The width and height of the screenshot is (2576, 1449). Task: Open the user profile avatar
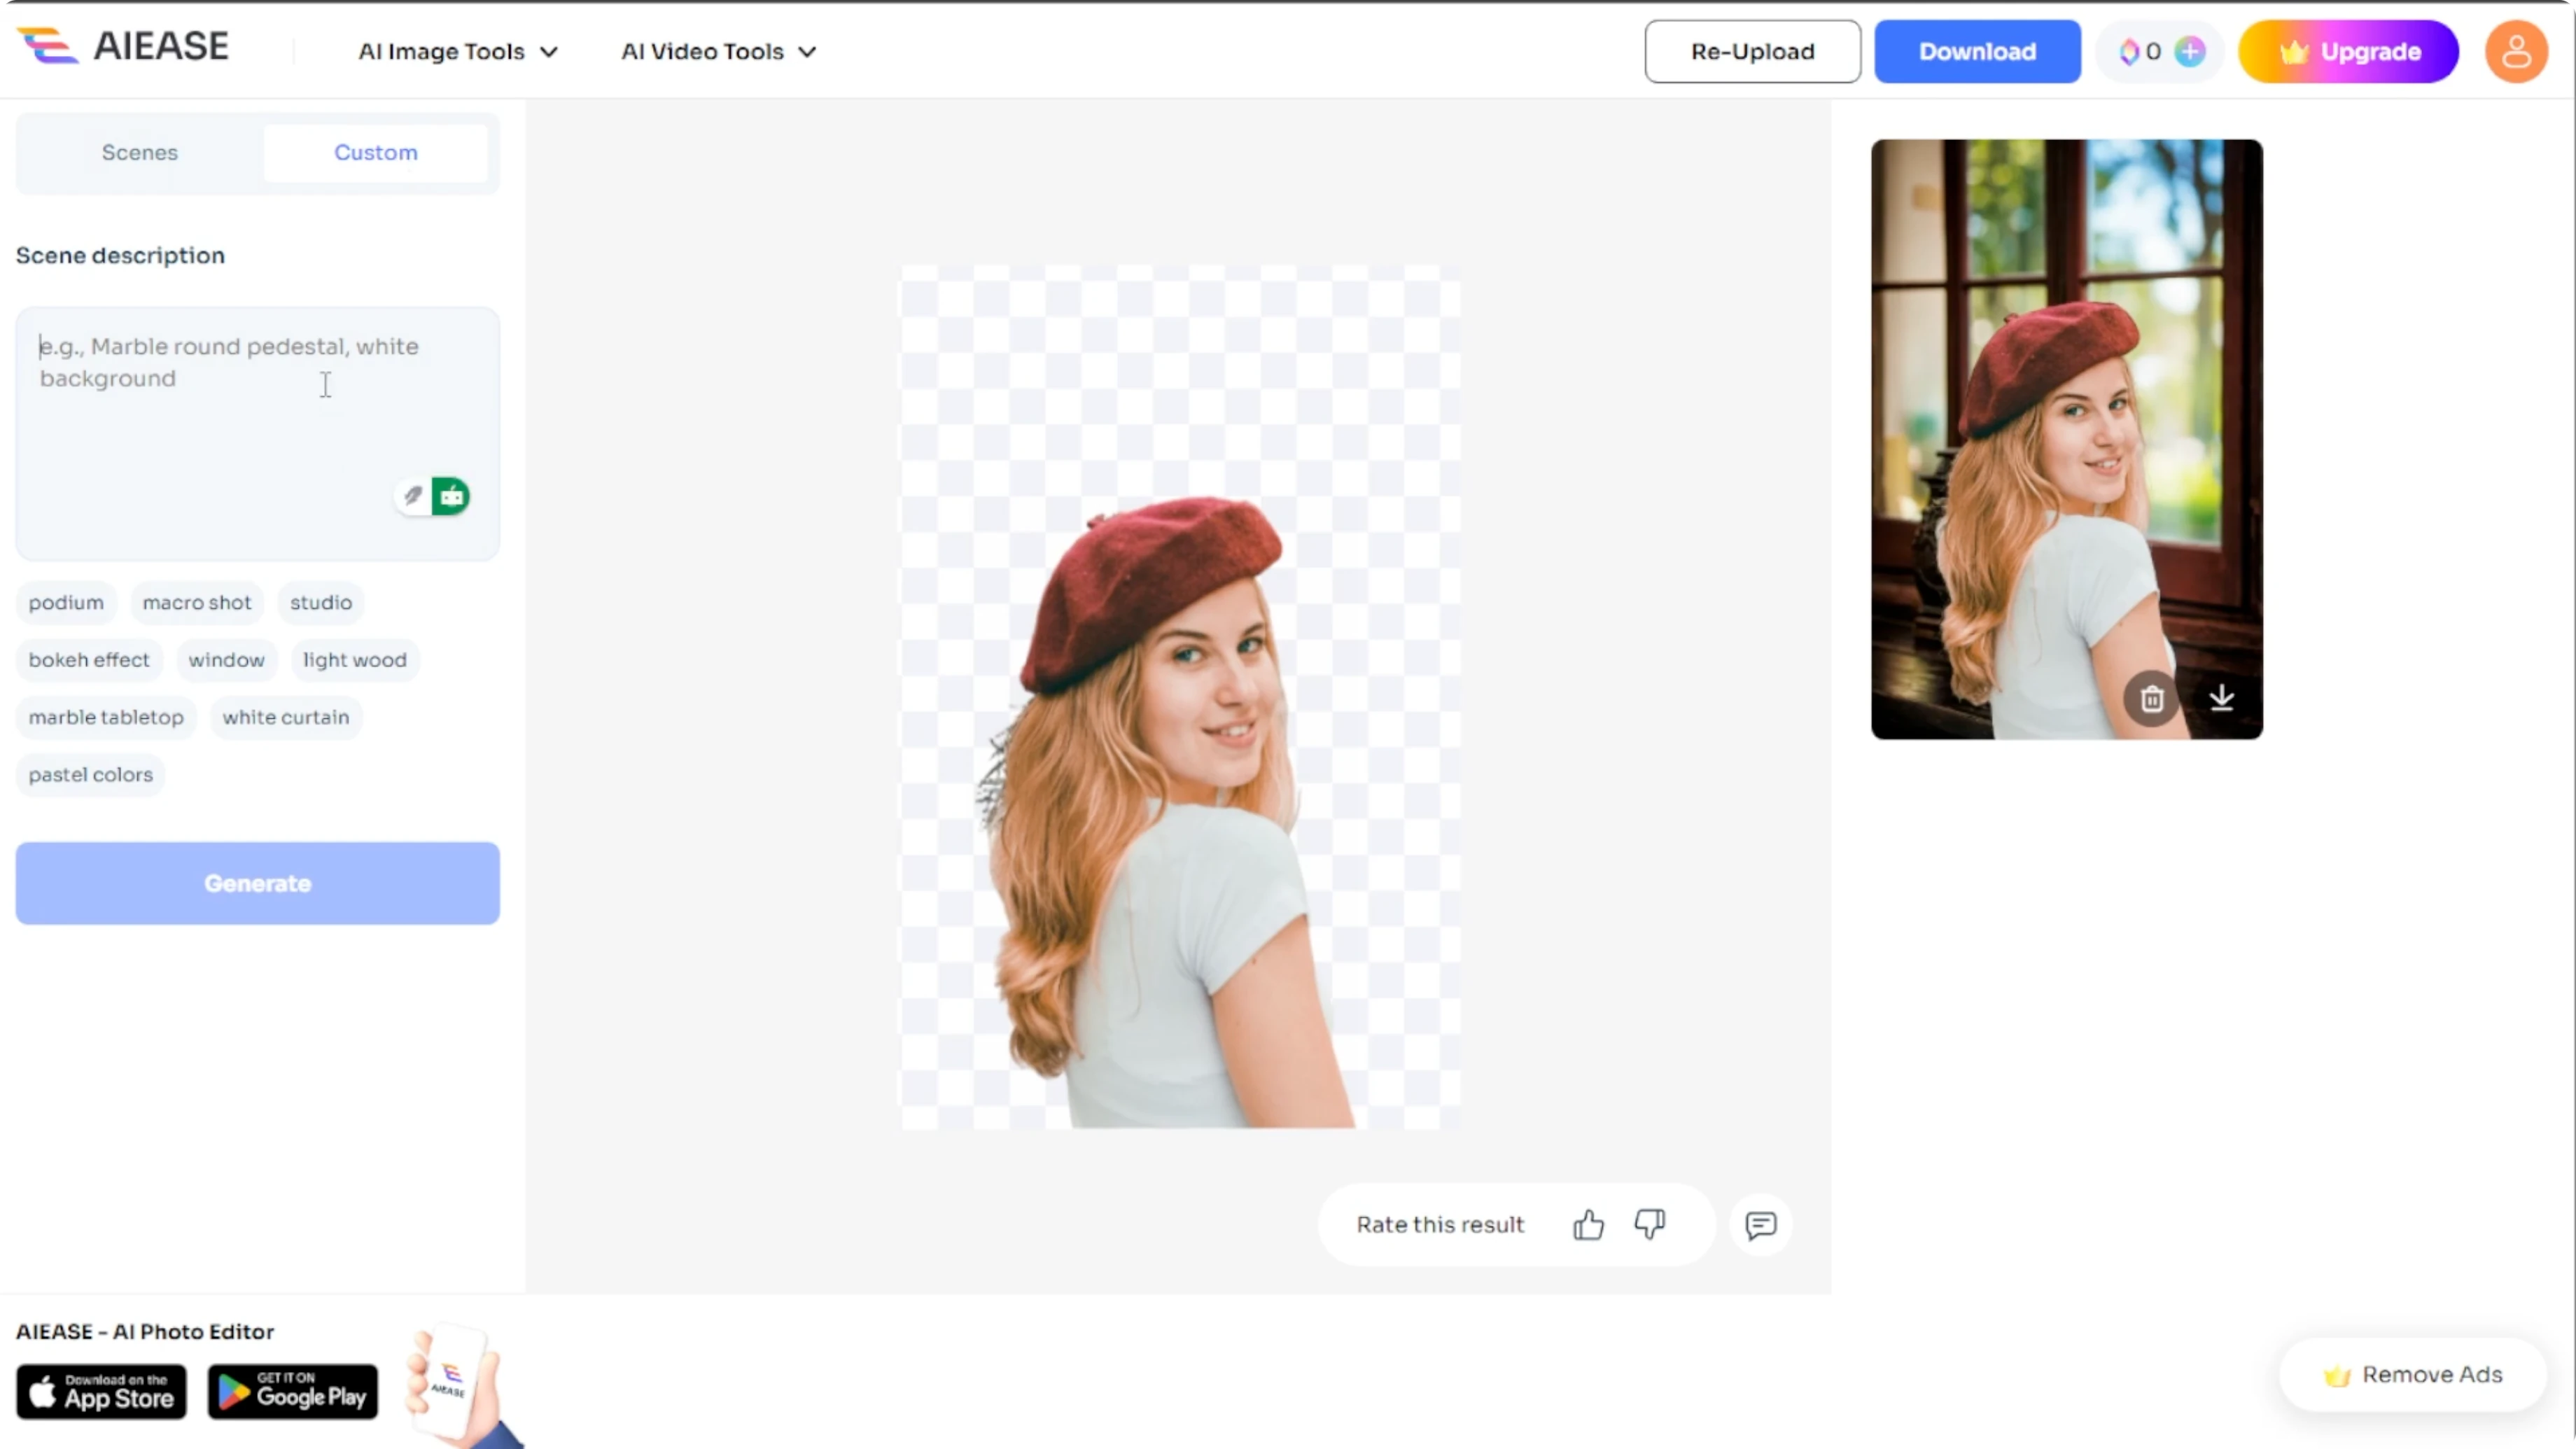[2516, 52]
